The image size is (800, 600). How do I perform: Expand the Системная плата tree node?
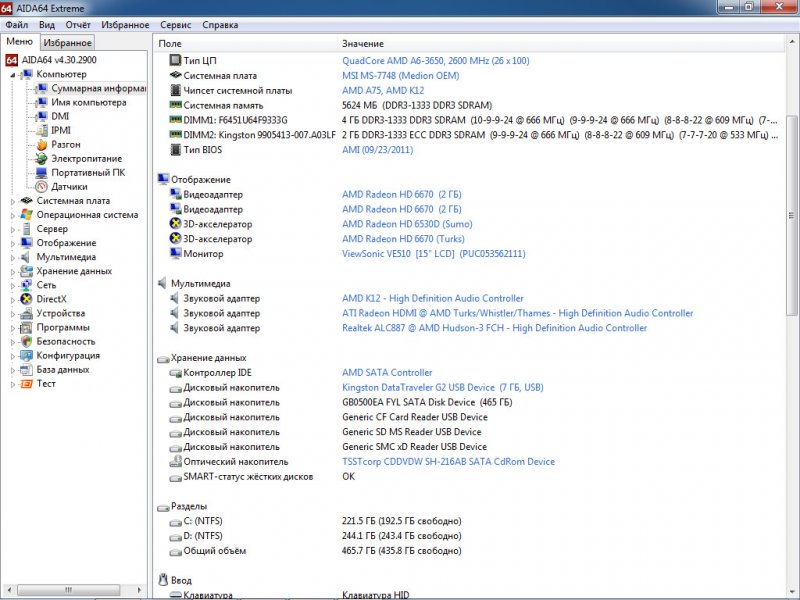pyautogui.click(x=13, y=201)
